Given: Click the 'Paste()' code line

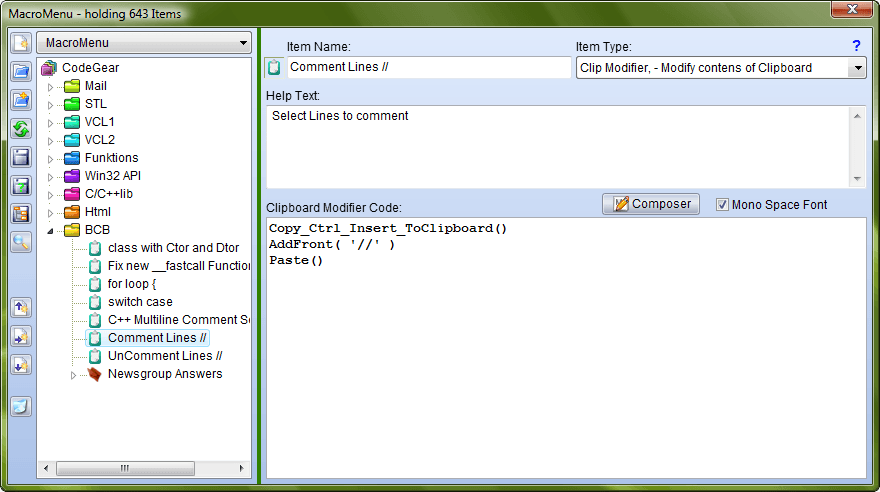Looking at the screenshot, I should pyautogui.click(x=296, y=260).
